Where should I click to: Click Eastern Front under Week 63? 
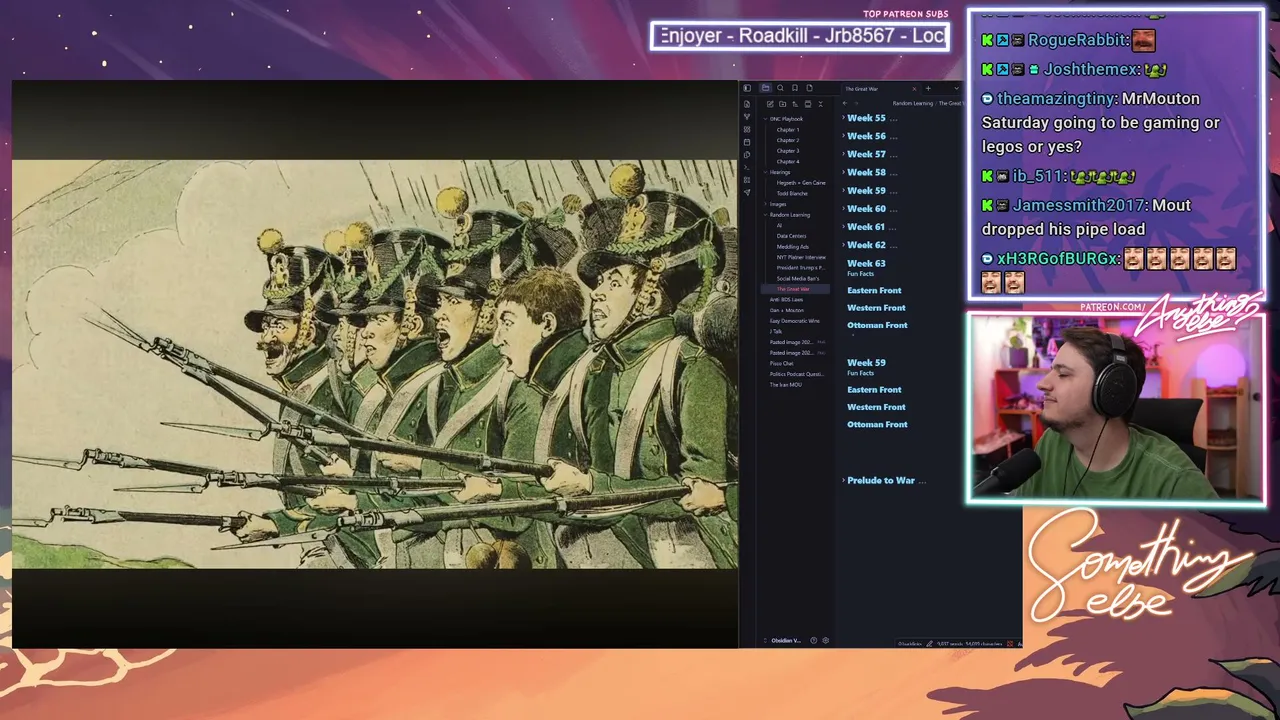coord(874,291)
